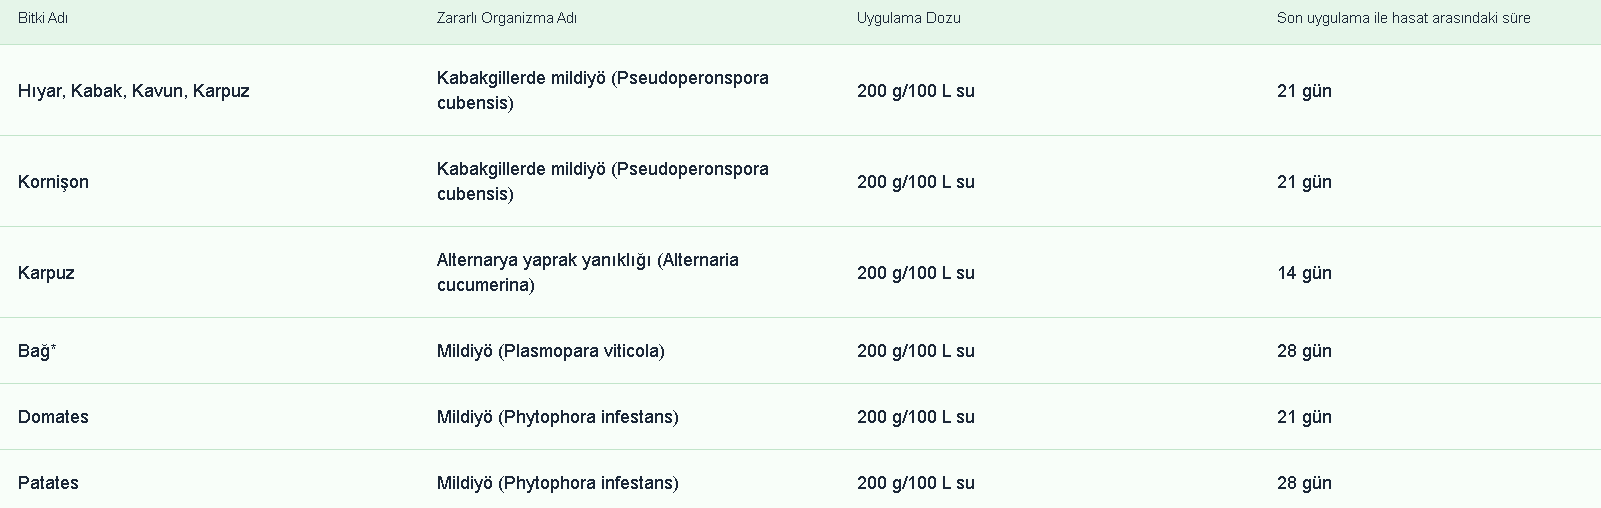1601x508 pixels.
Task: Select the Pseudoperonspora cell in Kornişon row
Action: click(x=602, y=181)
